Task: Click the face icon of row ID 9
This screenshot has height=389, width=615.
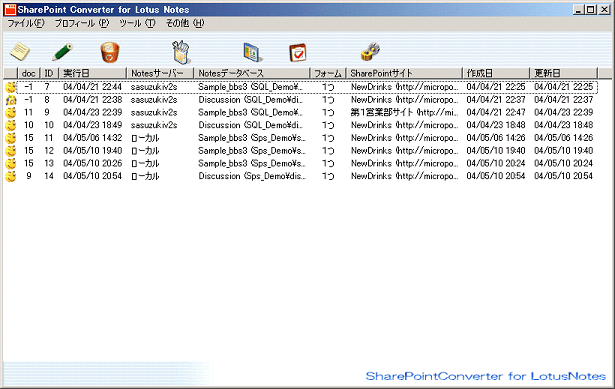Action: coord(11,113)
